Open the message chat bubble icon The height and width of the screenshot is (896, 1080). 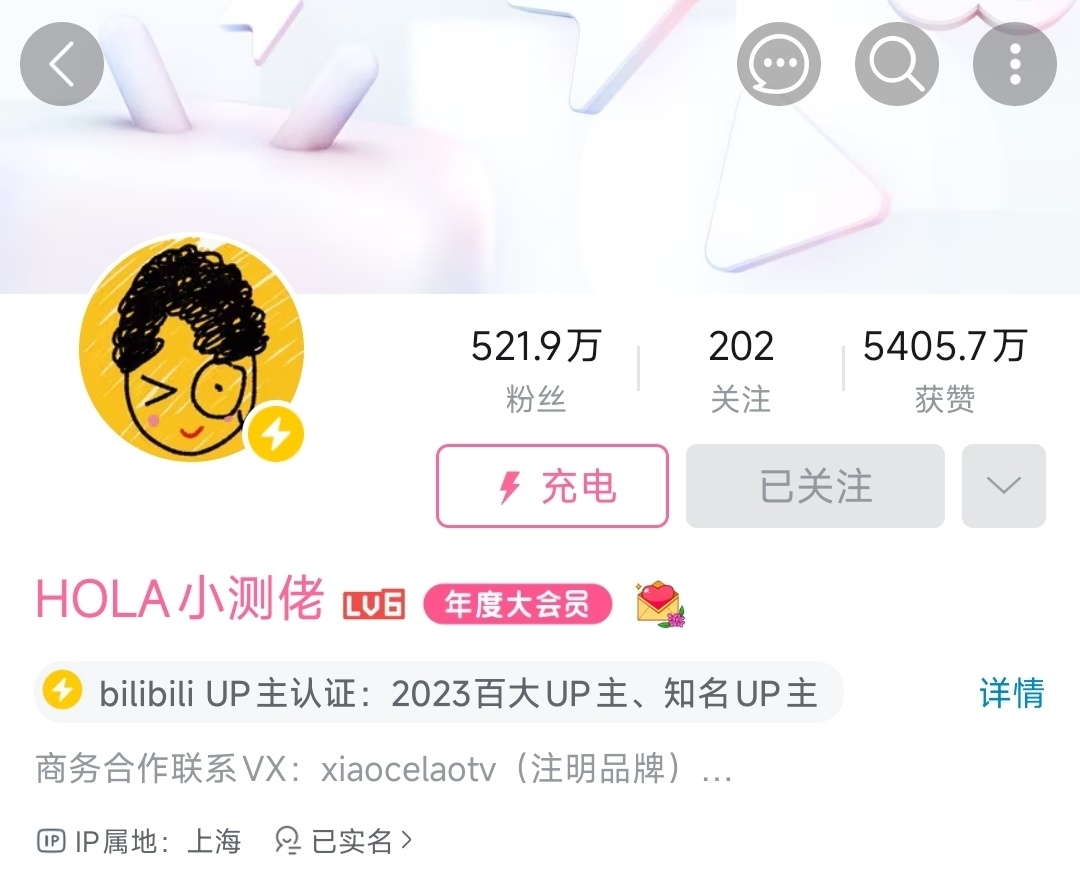(778, 64)
